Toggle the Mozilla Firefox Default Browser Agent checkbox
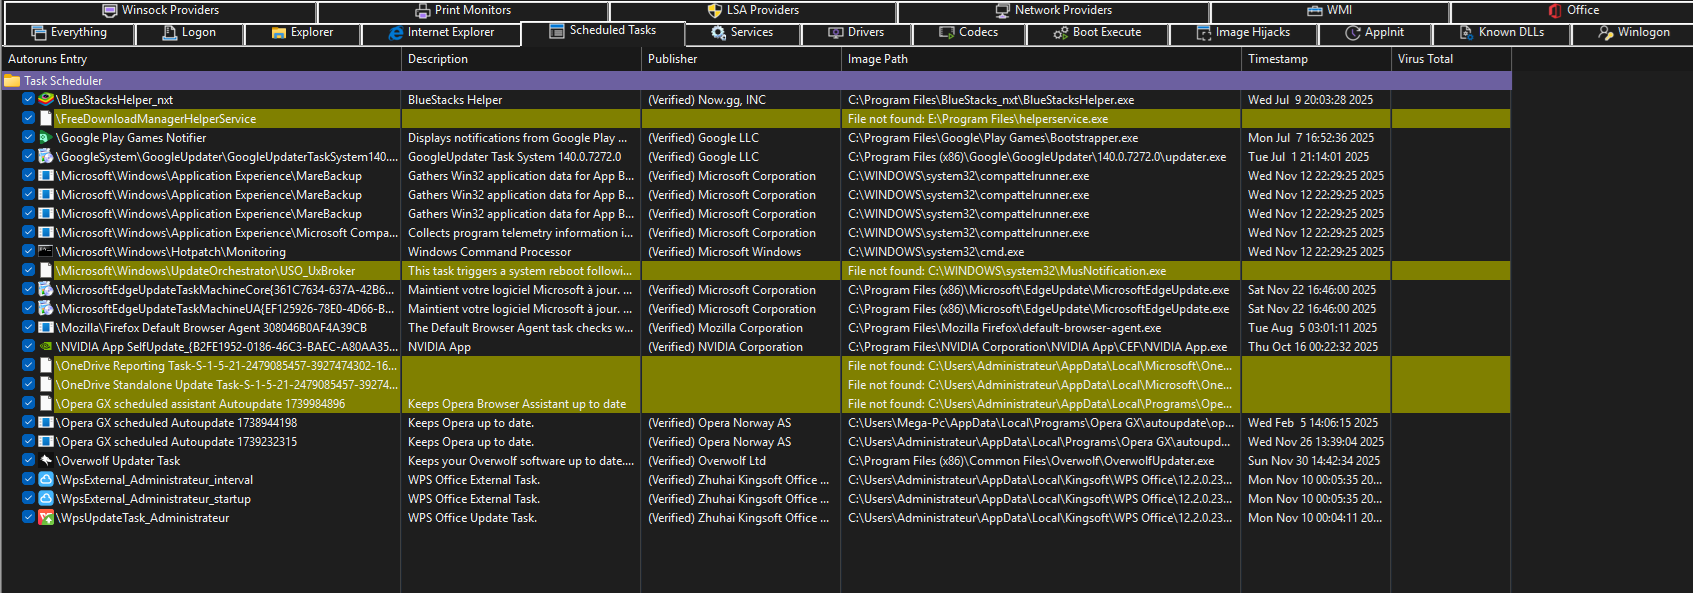Image resolution: width=1693 pixels, height=593 pixels. click(x=28, y=328)
